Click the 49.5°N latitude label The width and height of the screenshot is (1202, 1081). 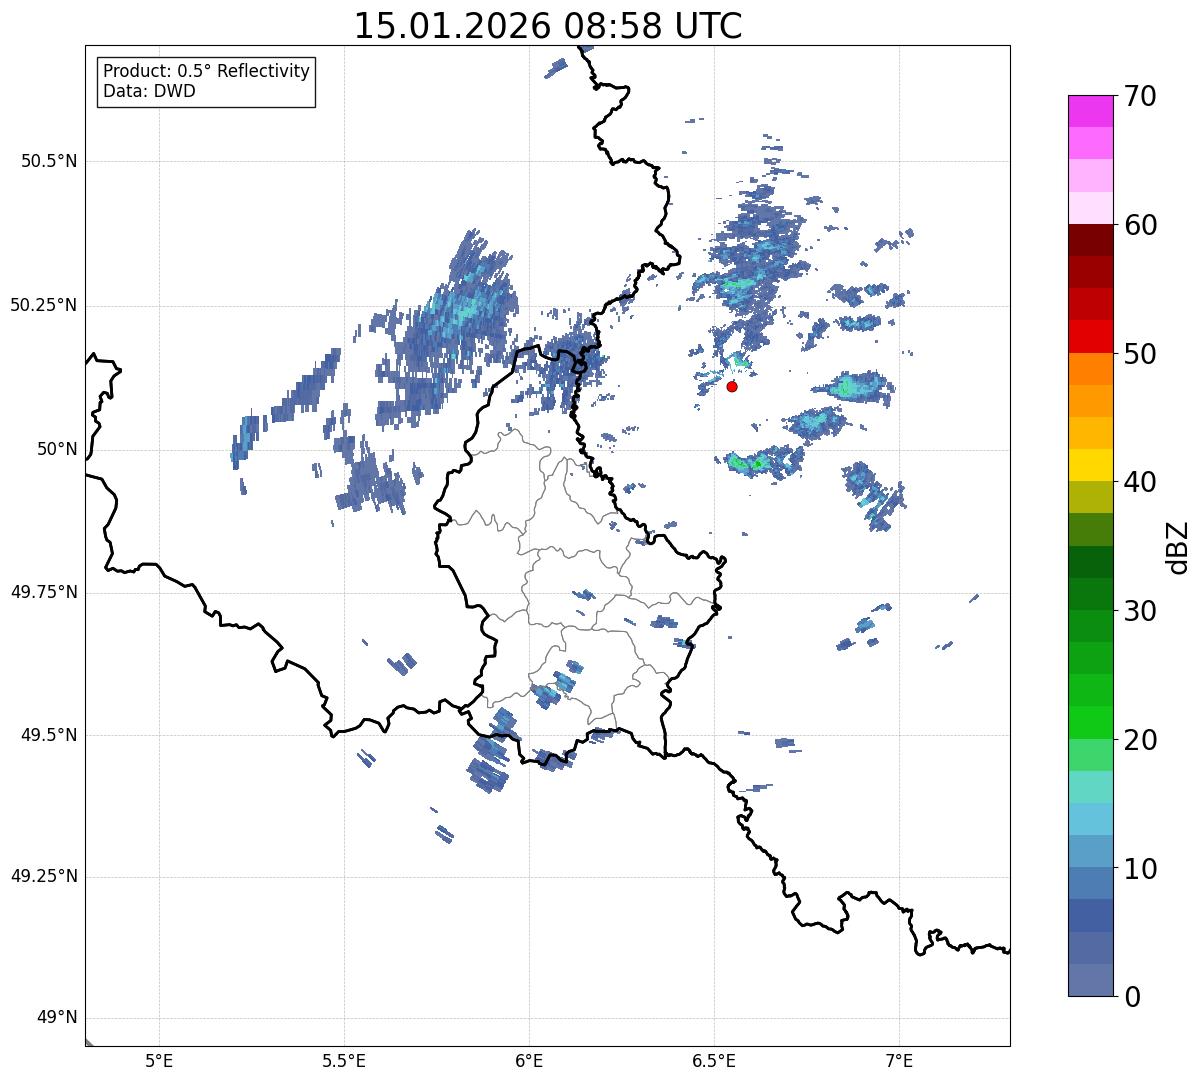49,735
